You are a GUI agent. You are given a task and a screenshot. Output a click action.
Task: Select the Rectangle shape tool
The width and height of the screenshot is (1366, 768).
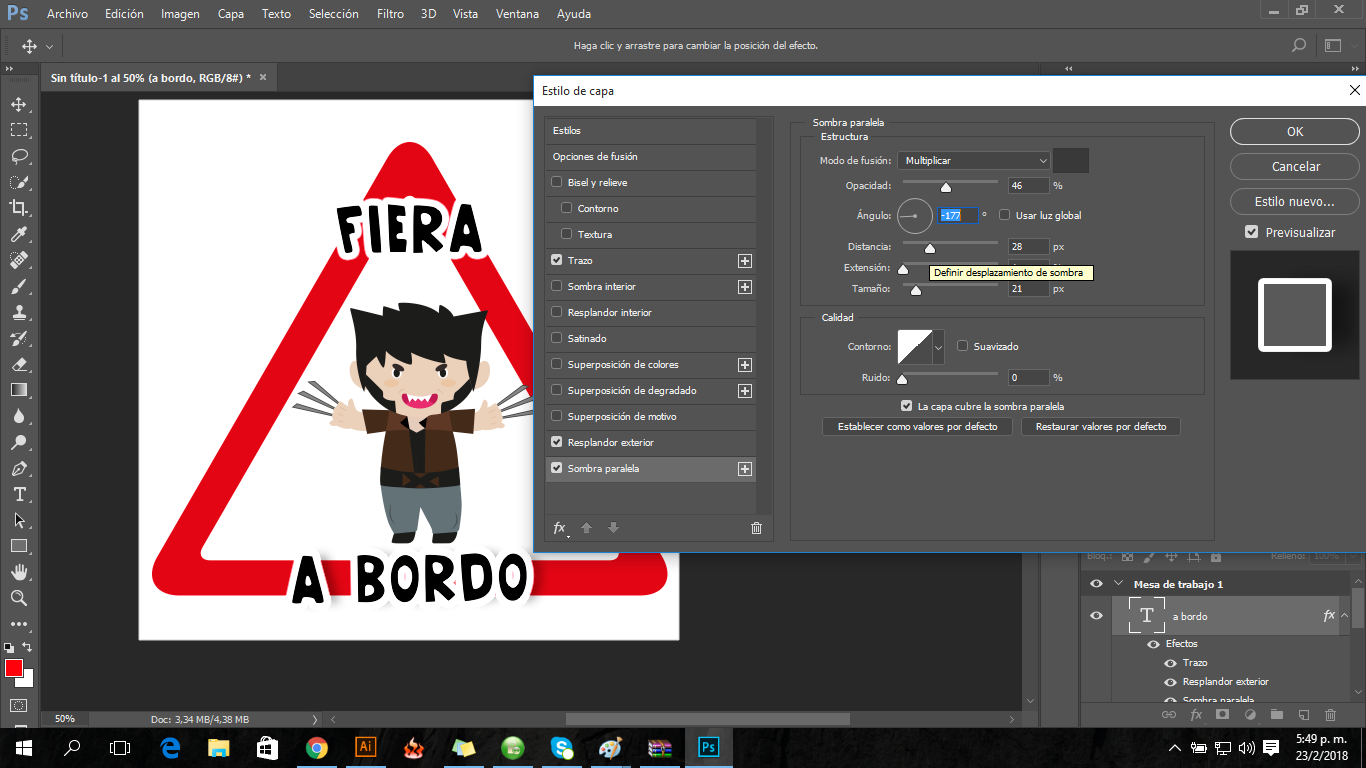point(18,546)
